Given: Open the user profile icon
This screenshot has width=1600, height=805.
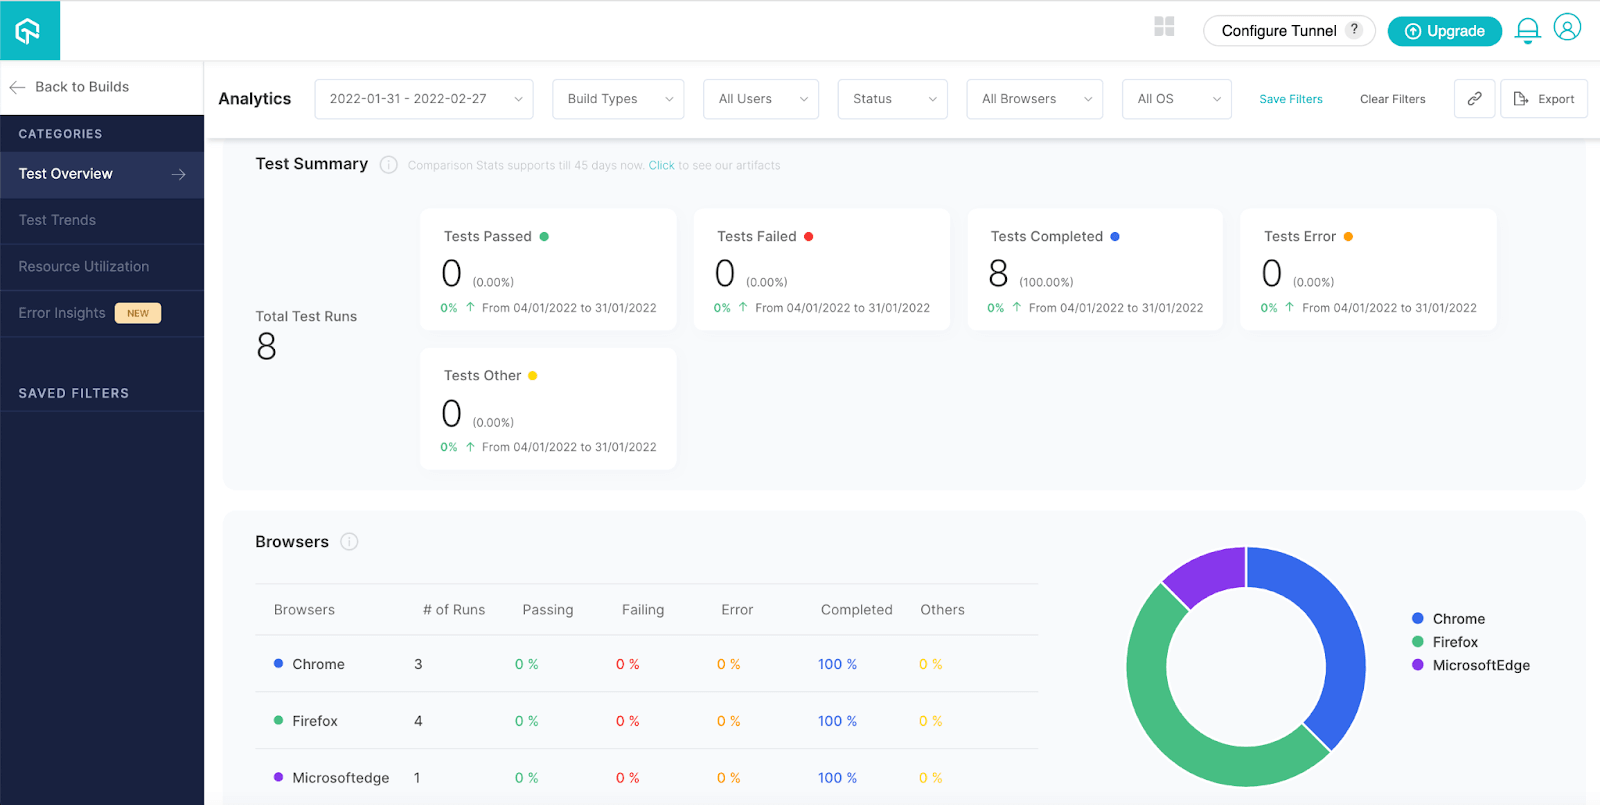Looking at the screenshot, I should (x=1567, y=28).
